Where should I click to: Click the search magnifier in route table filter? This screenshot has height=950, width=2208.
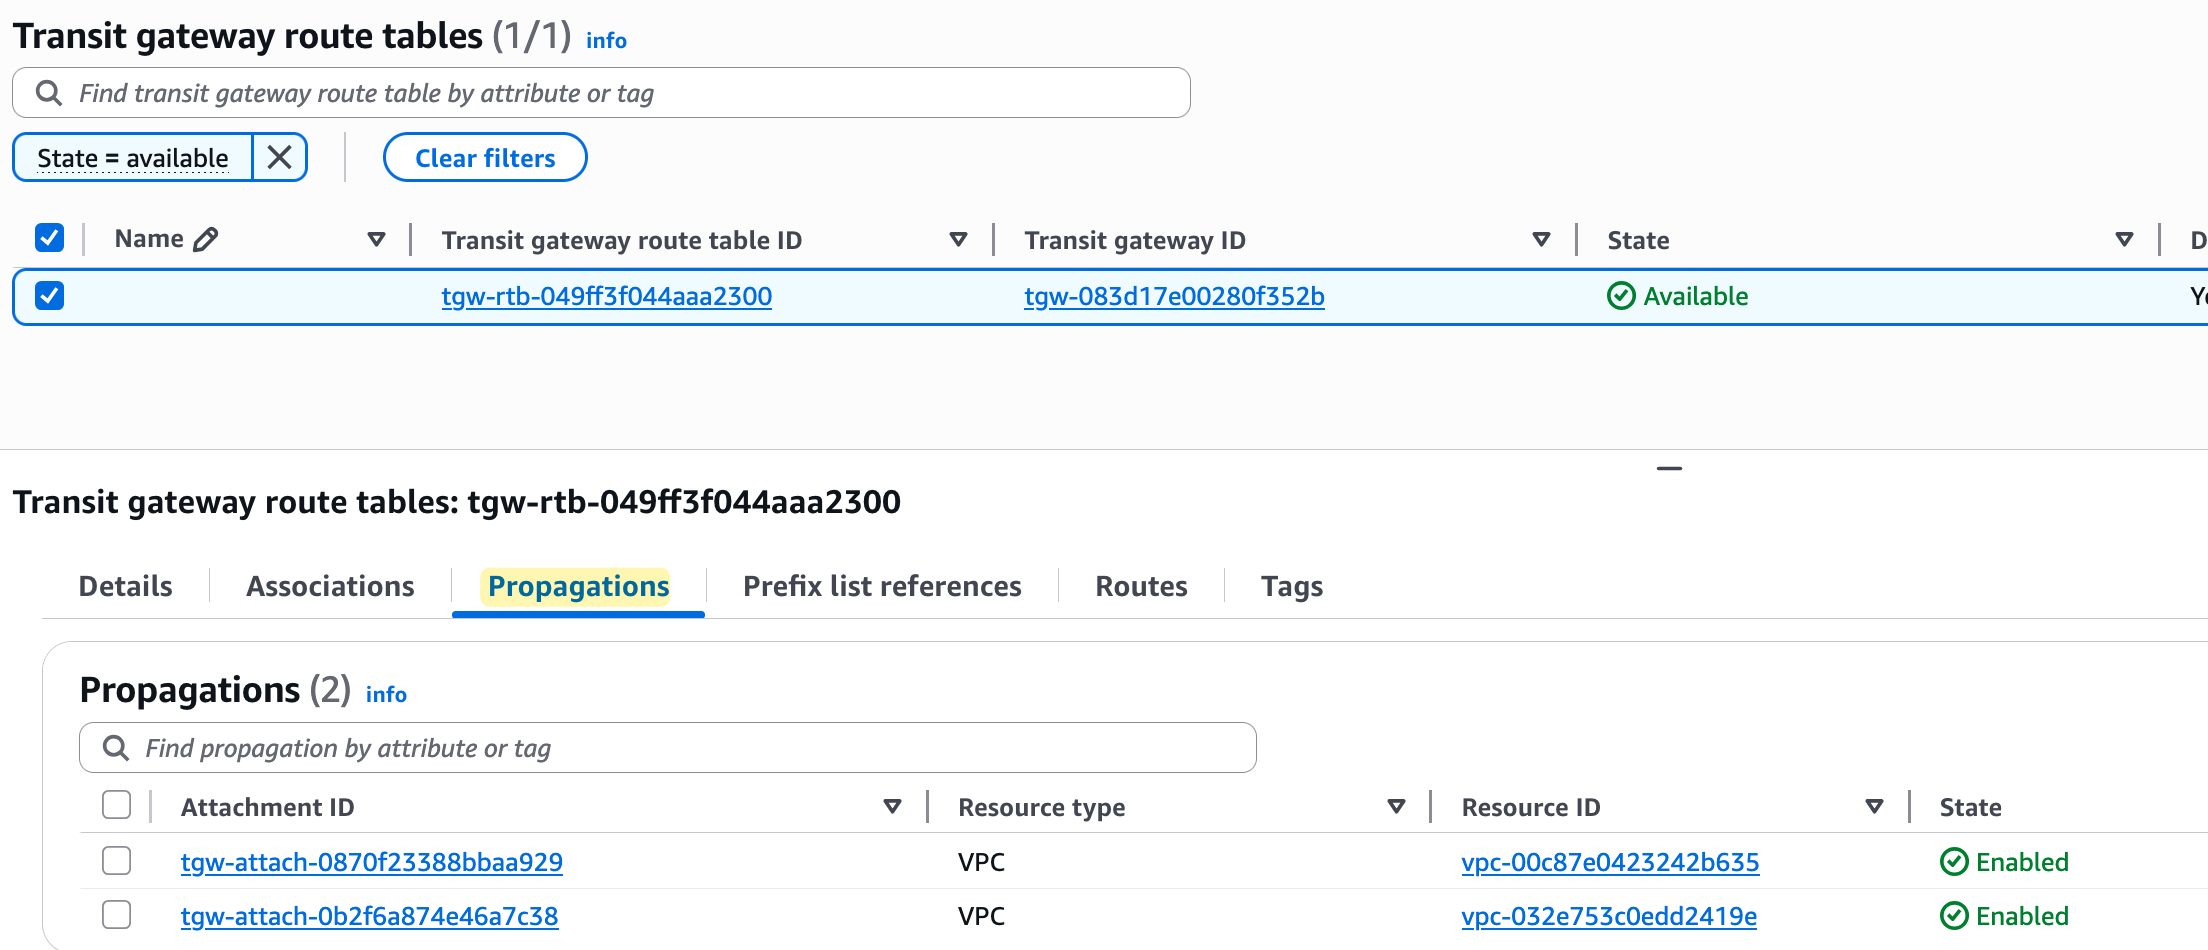coord(49,93)
